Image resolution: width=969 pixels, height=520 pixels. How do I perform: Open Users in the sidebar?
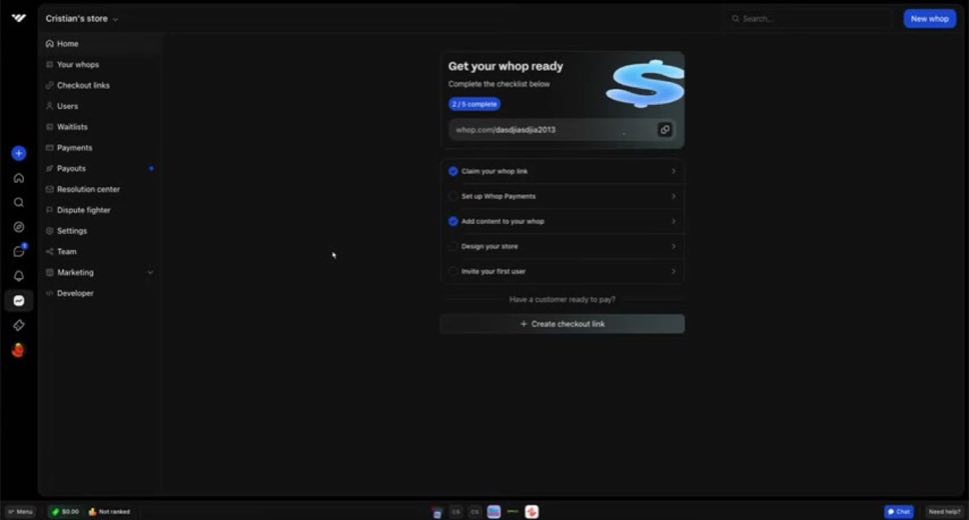(100, 106)
